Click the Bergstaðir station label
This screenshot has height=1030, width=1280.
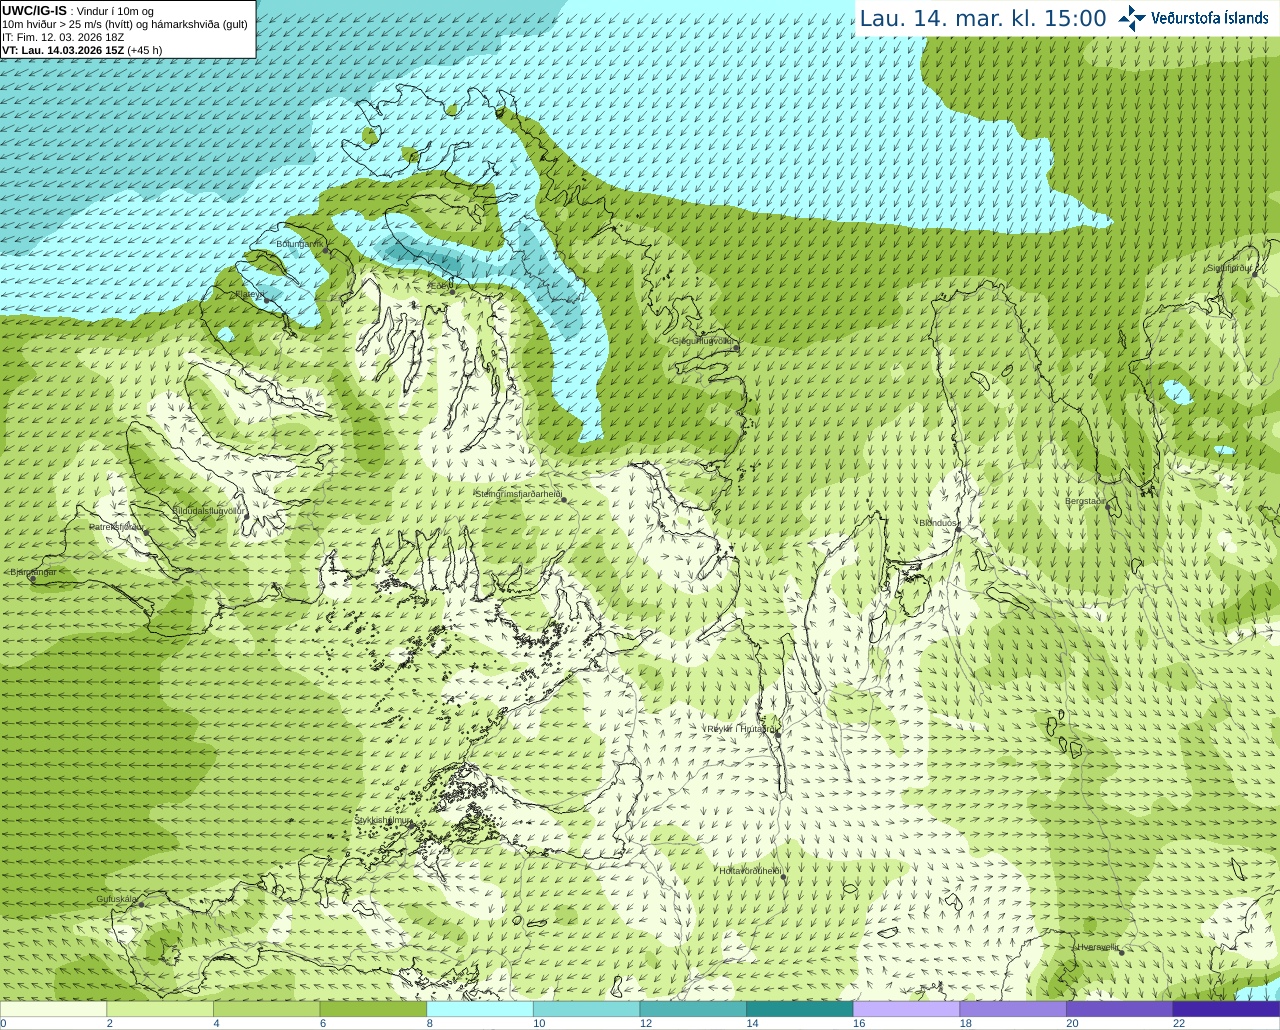(x=1085, y=501)
